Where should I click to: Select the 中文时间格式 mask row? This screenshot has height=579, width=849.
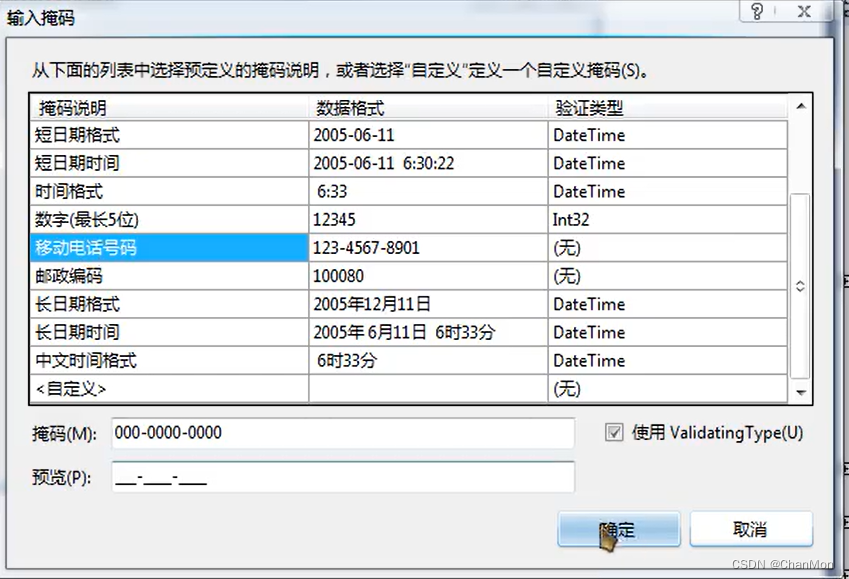(150, 360)
